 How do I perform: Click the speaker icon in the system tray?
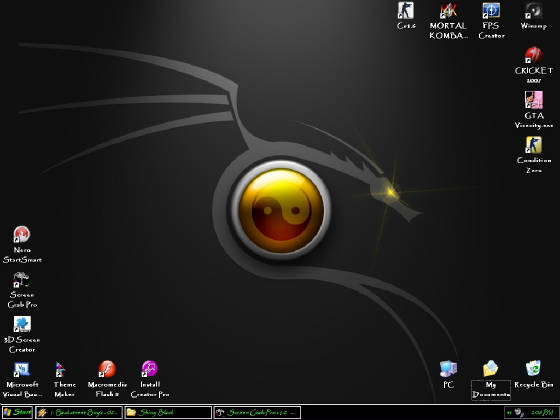(x=519, y=413)
